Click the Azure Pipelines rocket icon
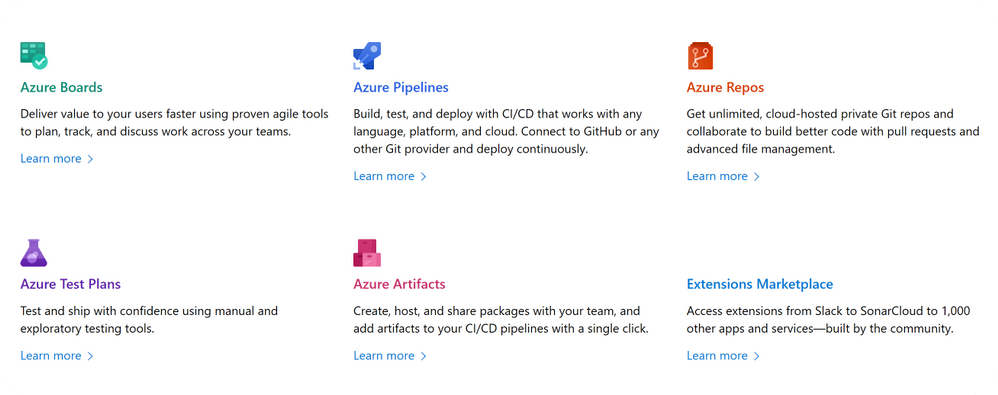The height and width of the screenshot is (395, 998). [367, 56]
